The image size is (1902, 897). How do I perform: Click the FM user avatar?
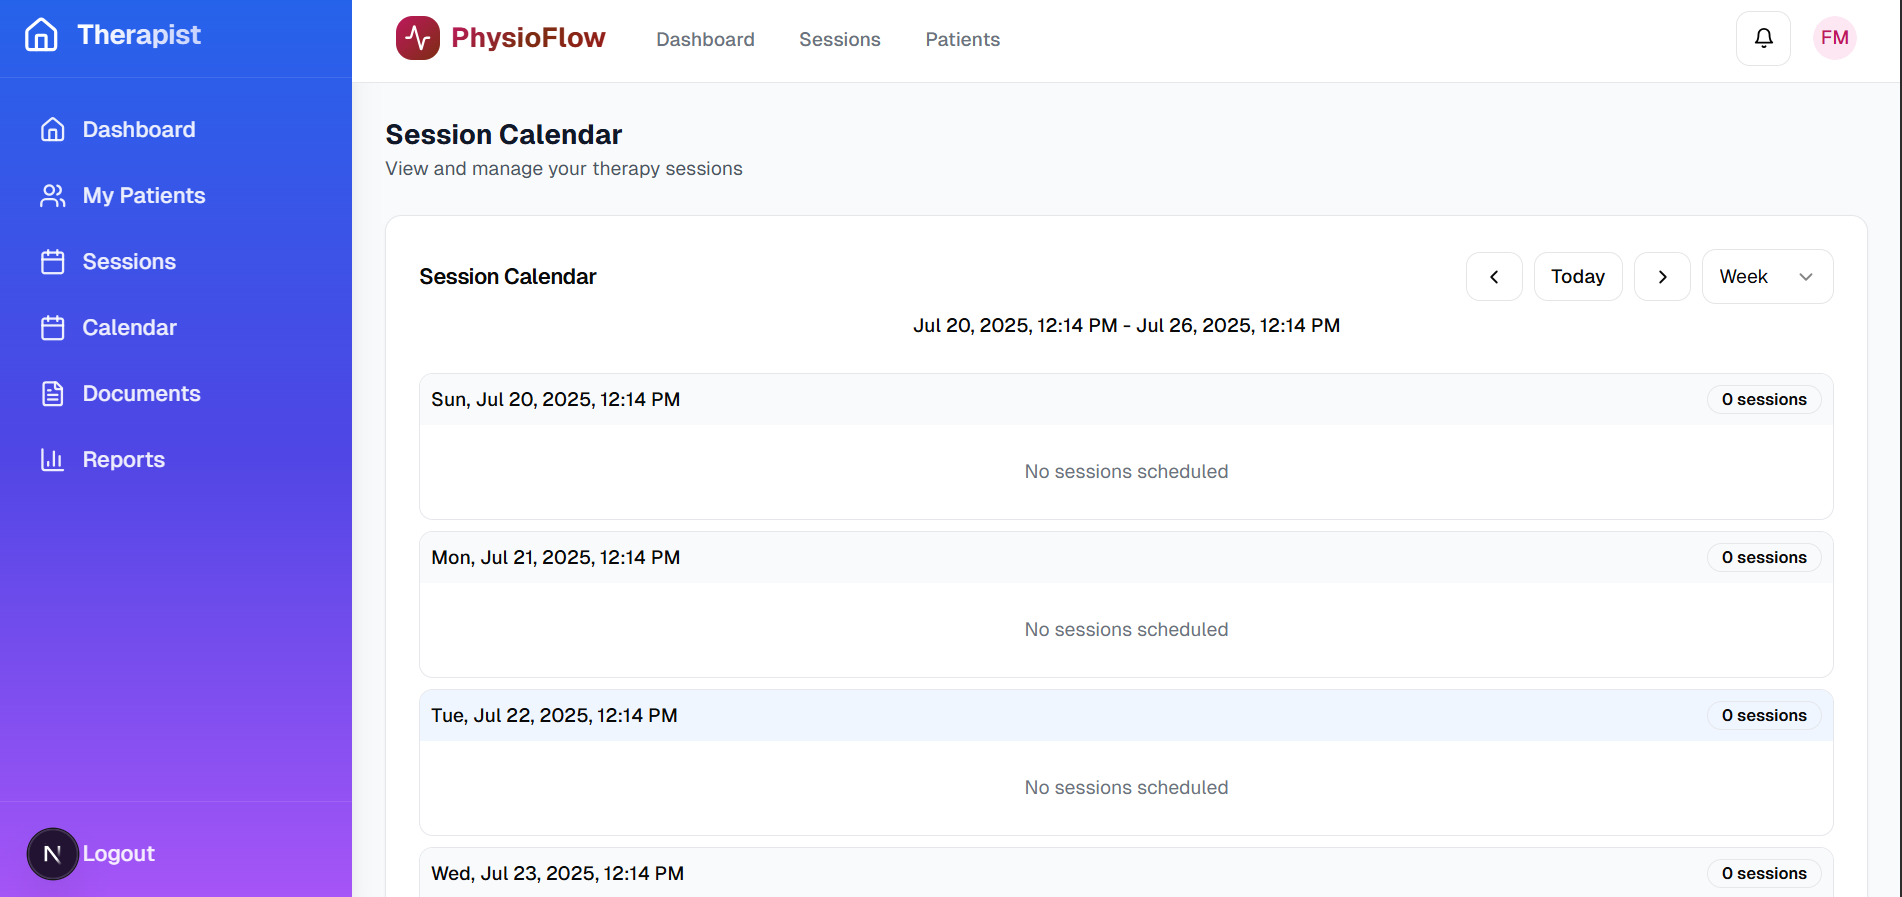pos(1834,38)
